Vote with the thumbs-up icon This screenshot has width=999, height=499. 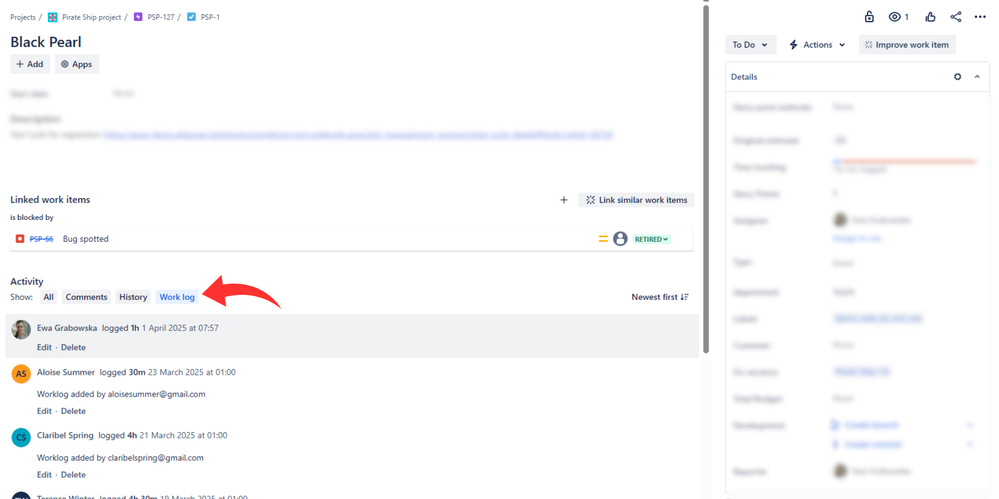coord(930,17)
